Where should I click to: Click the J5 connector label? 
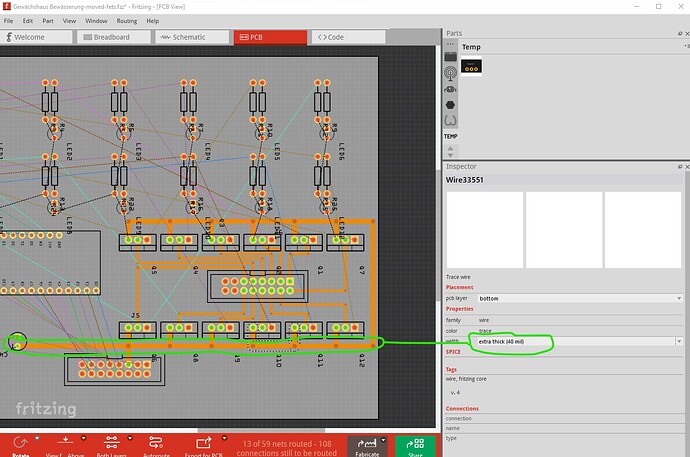135,315
